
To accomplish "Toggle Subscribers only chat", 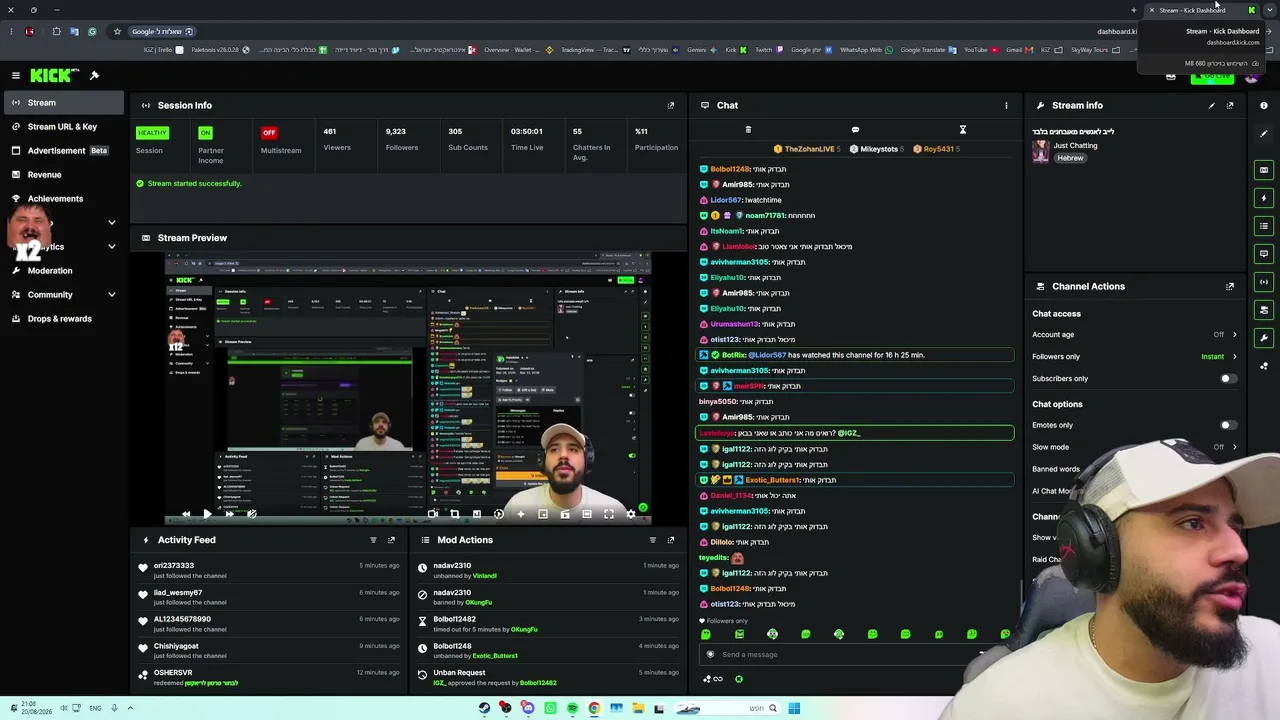I will (x=1227, y=379).
